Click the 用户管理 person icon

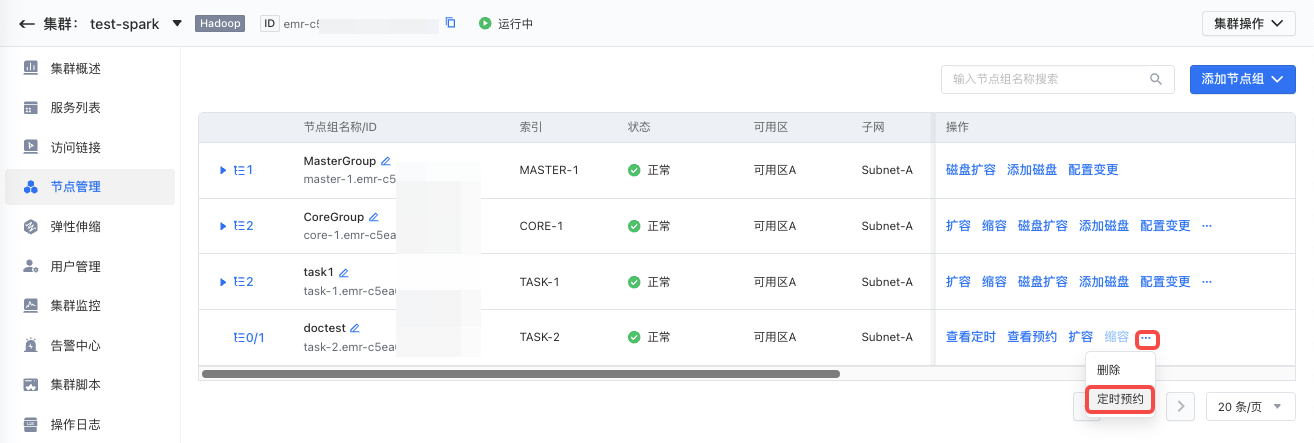click(31, 266)
